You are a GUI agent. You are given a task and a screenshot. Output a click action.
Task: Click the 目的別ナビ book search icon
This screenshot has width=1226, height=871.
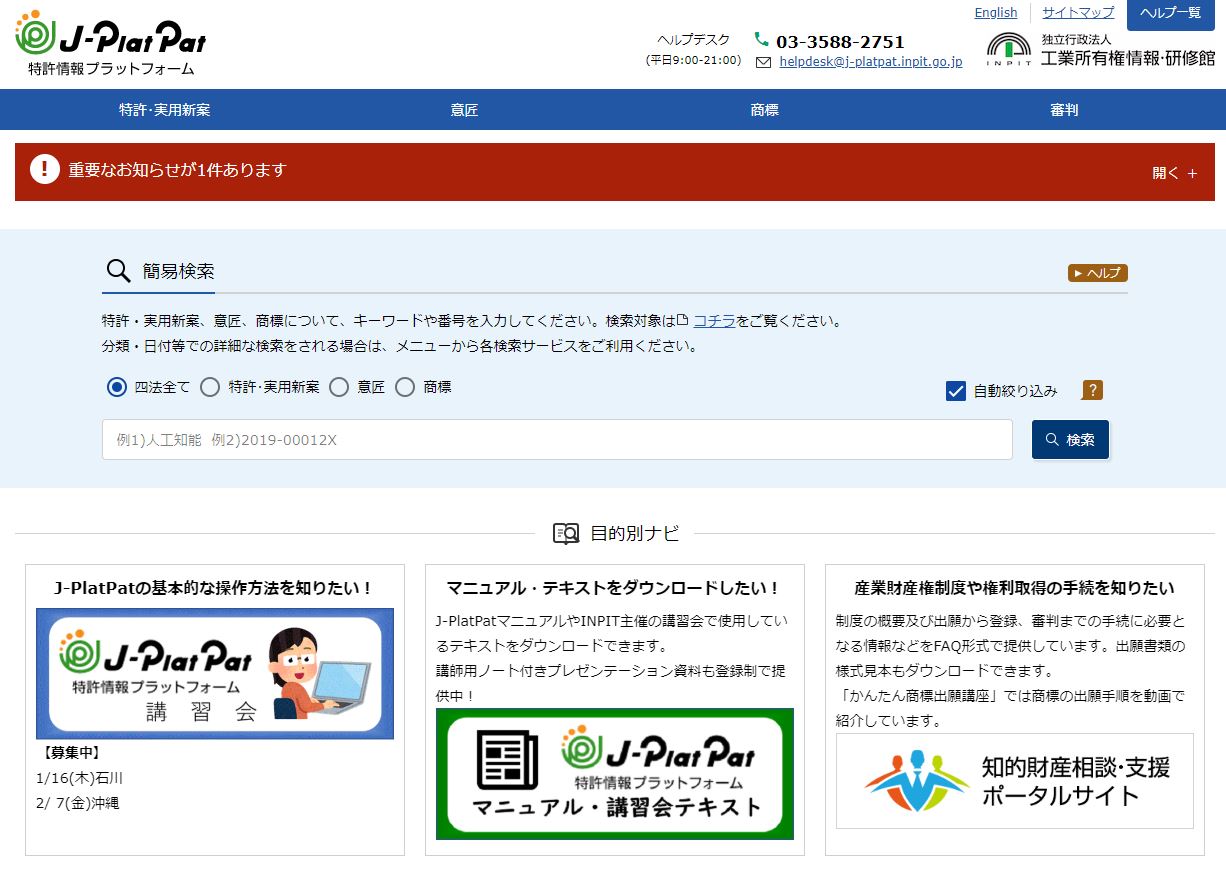[566, 533]
